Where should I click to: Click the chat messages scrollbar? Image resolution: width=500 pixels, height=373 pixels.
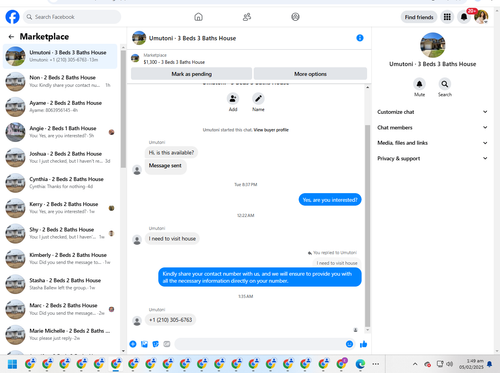367,226
